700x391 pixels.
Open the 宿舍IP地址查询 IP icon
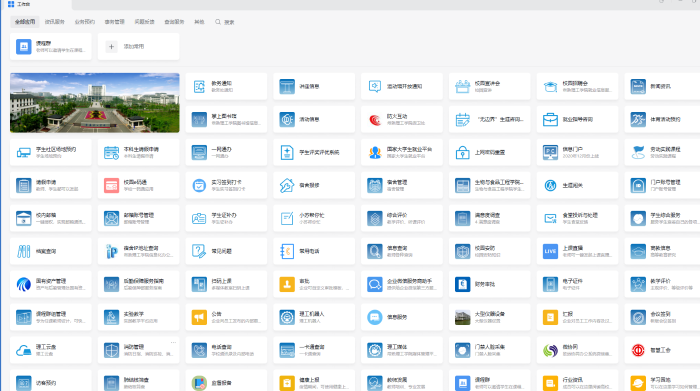point(111,251)
